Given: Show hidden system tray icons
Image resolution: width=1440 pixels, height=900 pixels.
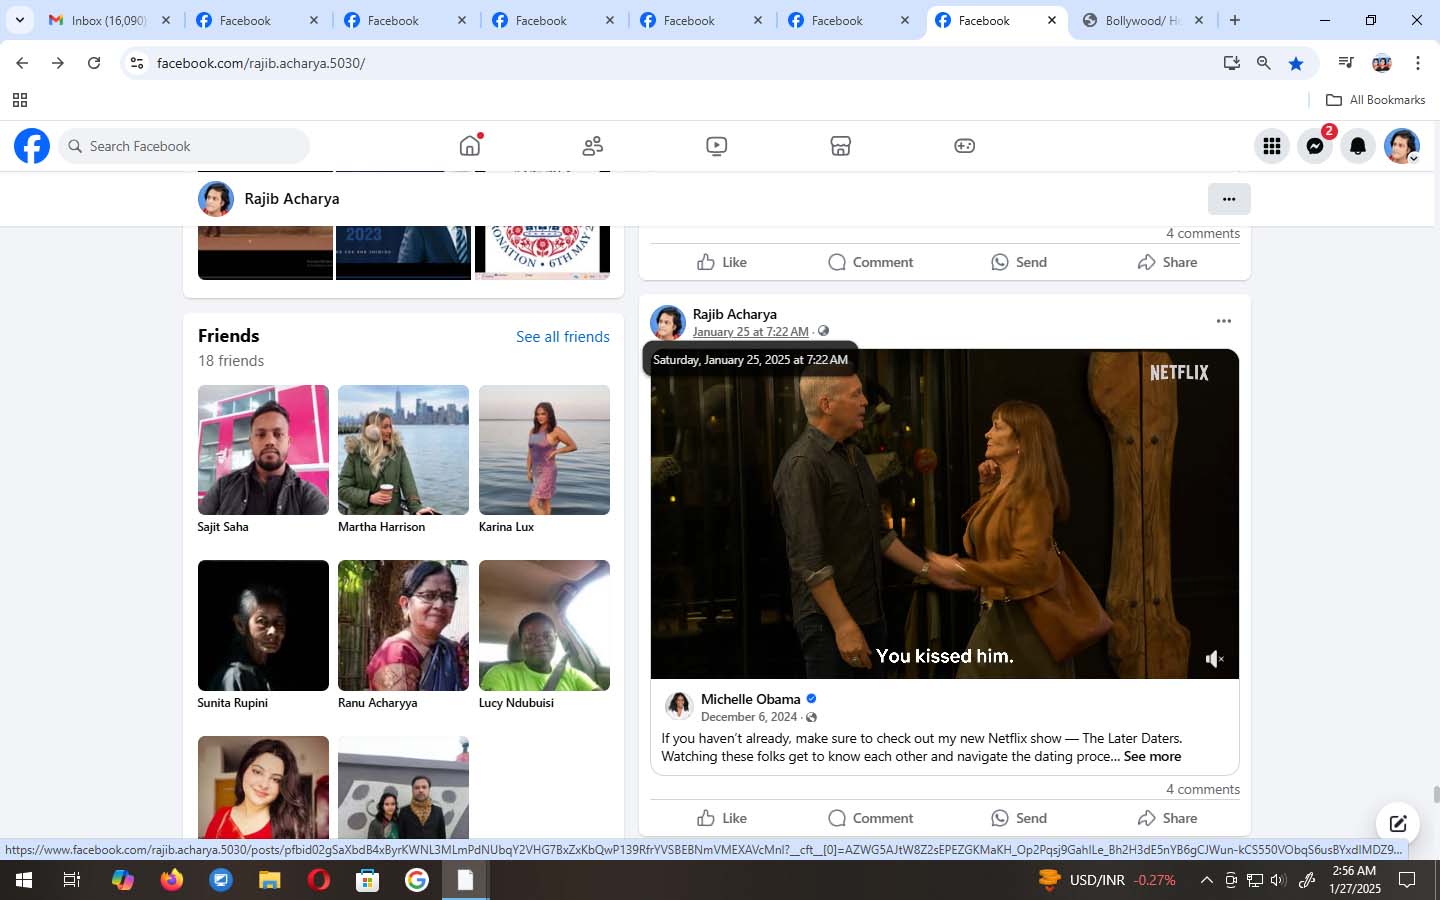Looking at the screenshot, I should pyautogui.click(x=1206, y=880).
